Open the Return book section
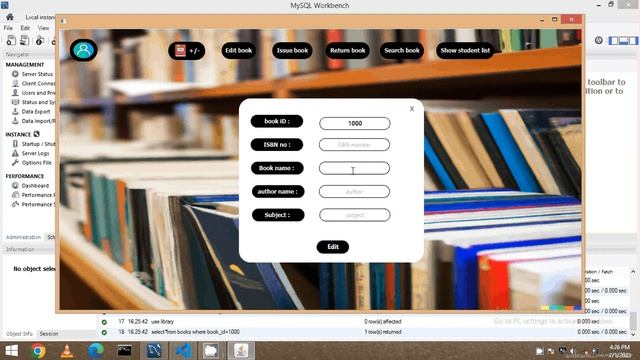Screen dimensions: 640x360 pos(347,51)
